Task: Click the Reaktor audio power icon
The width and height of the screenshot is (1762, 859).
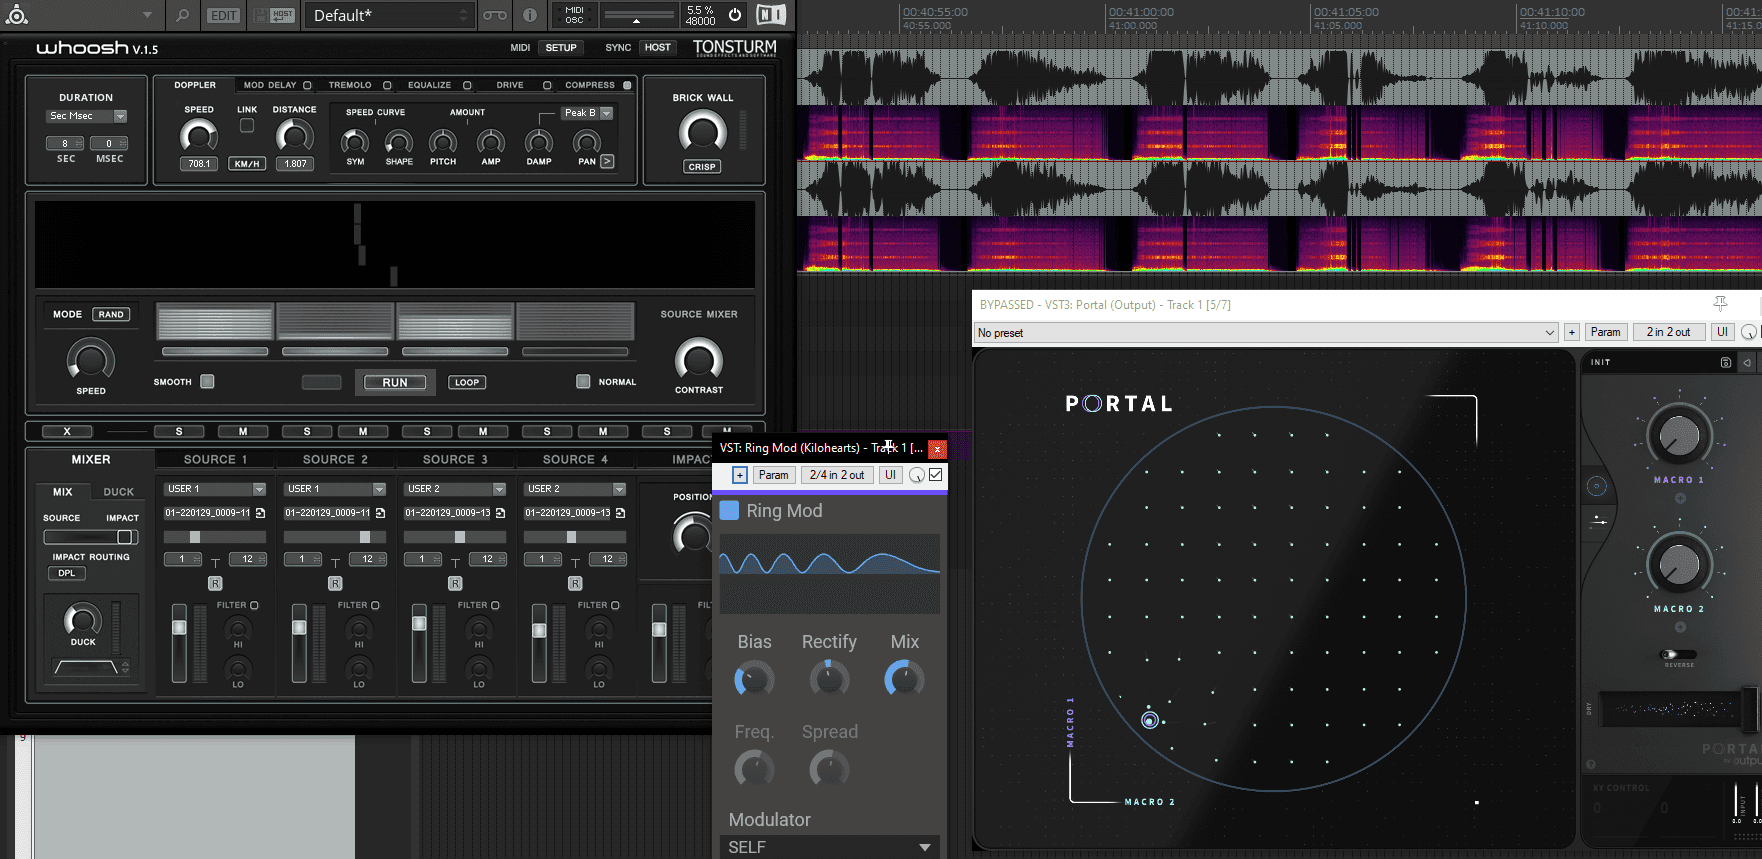Action: (x=735, y=15)
